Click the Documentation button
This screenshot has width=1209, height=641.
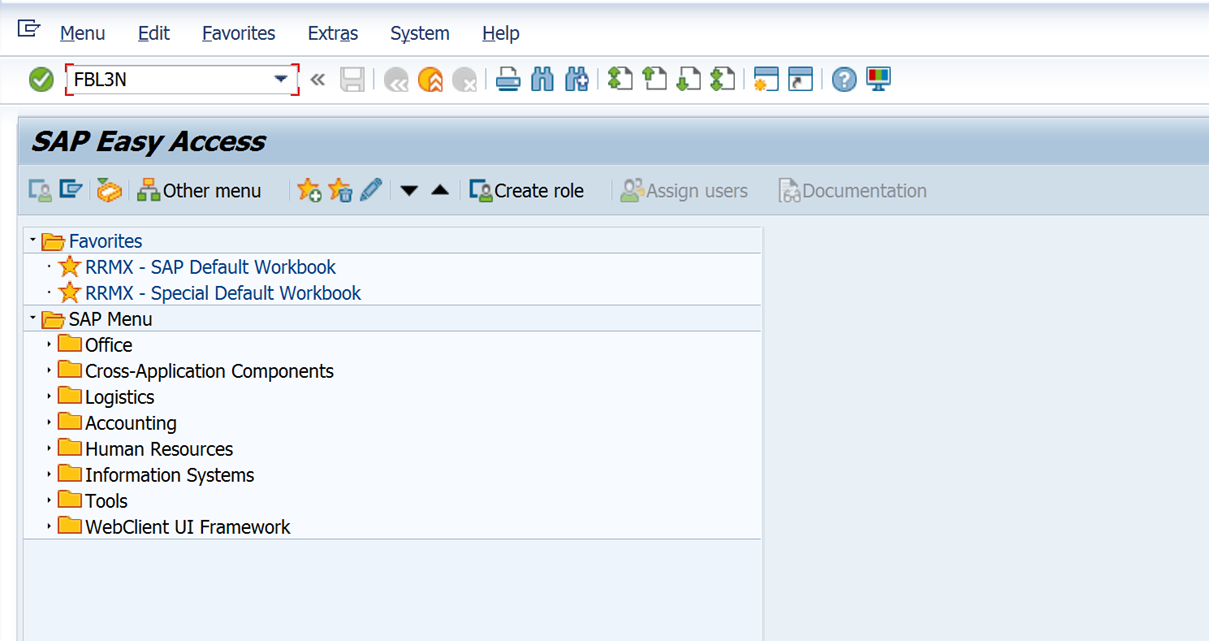[853, 190]
